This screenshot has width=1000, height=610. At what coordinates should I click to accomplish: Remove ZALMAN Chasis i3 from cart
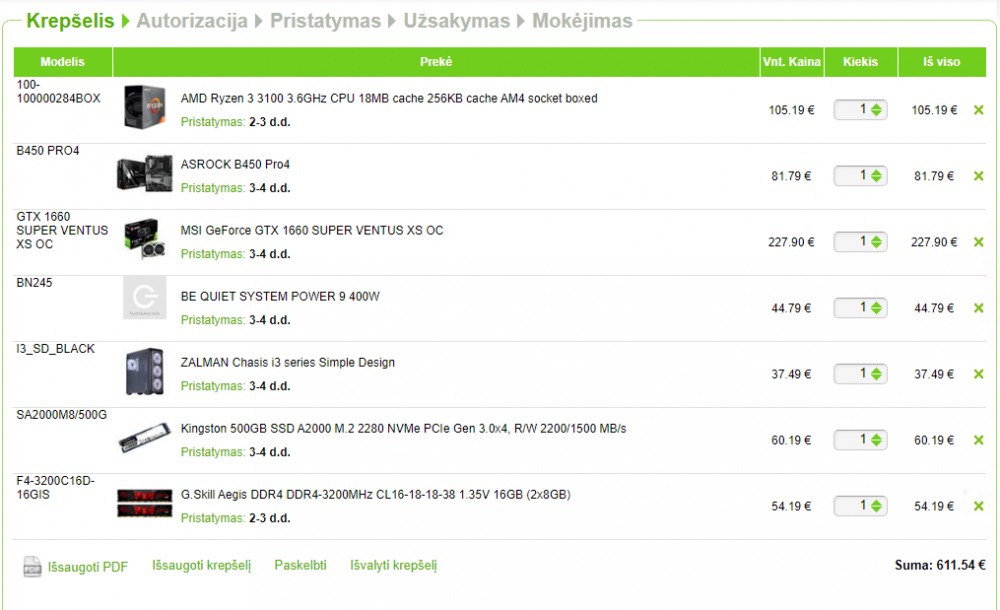(978, 374)
